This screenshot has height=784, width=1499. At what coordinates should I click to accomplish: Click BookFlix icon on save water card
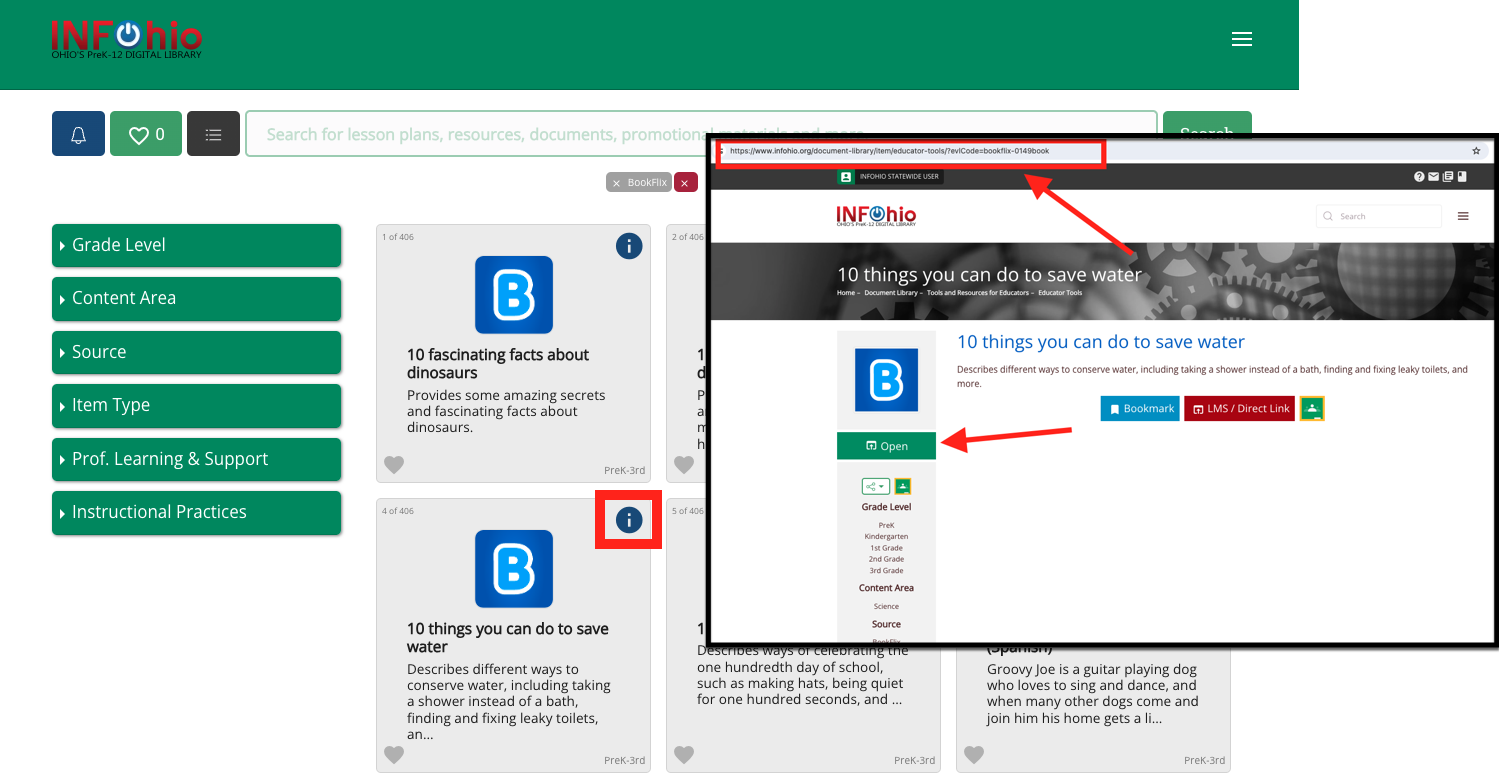[x=514, y=569]
